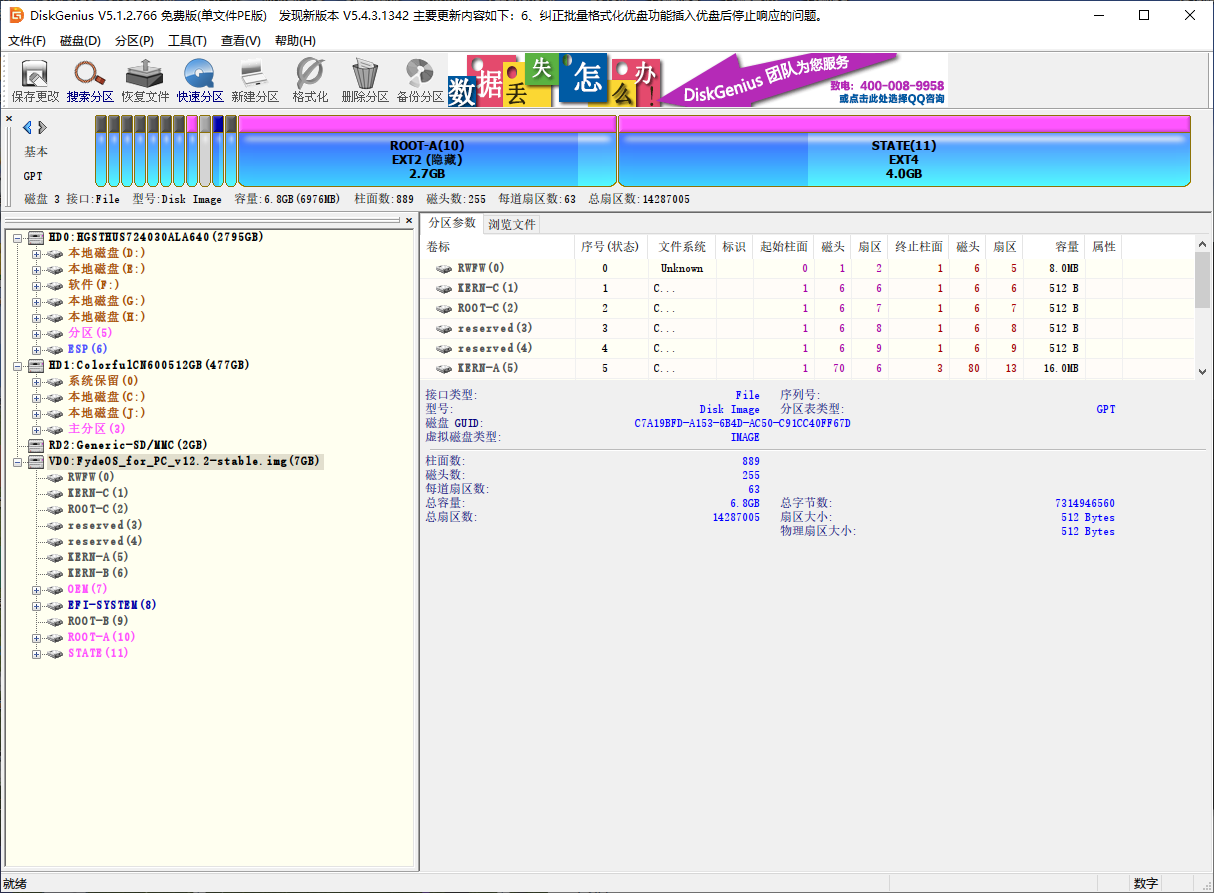Image resolution: width=1214 pixels, height=893 pixels.
Task: Expand the STATE(11) tree node
Action: (x=37, y=654)
